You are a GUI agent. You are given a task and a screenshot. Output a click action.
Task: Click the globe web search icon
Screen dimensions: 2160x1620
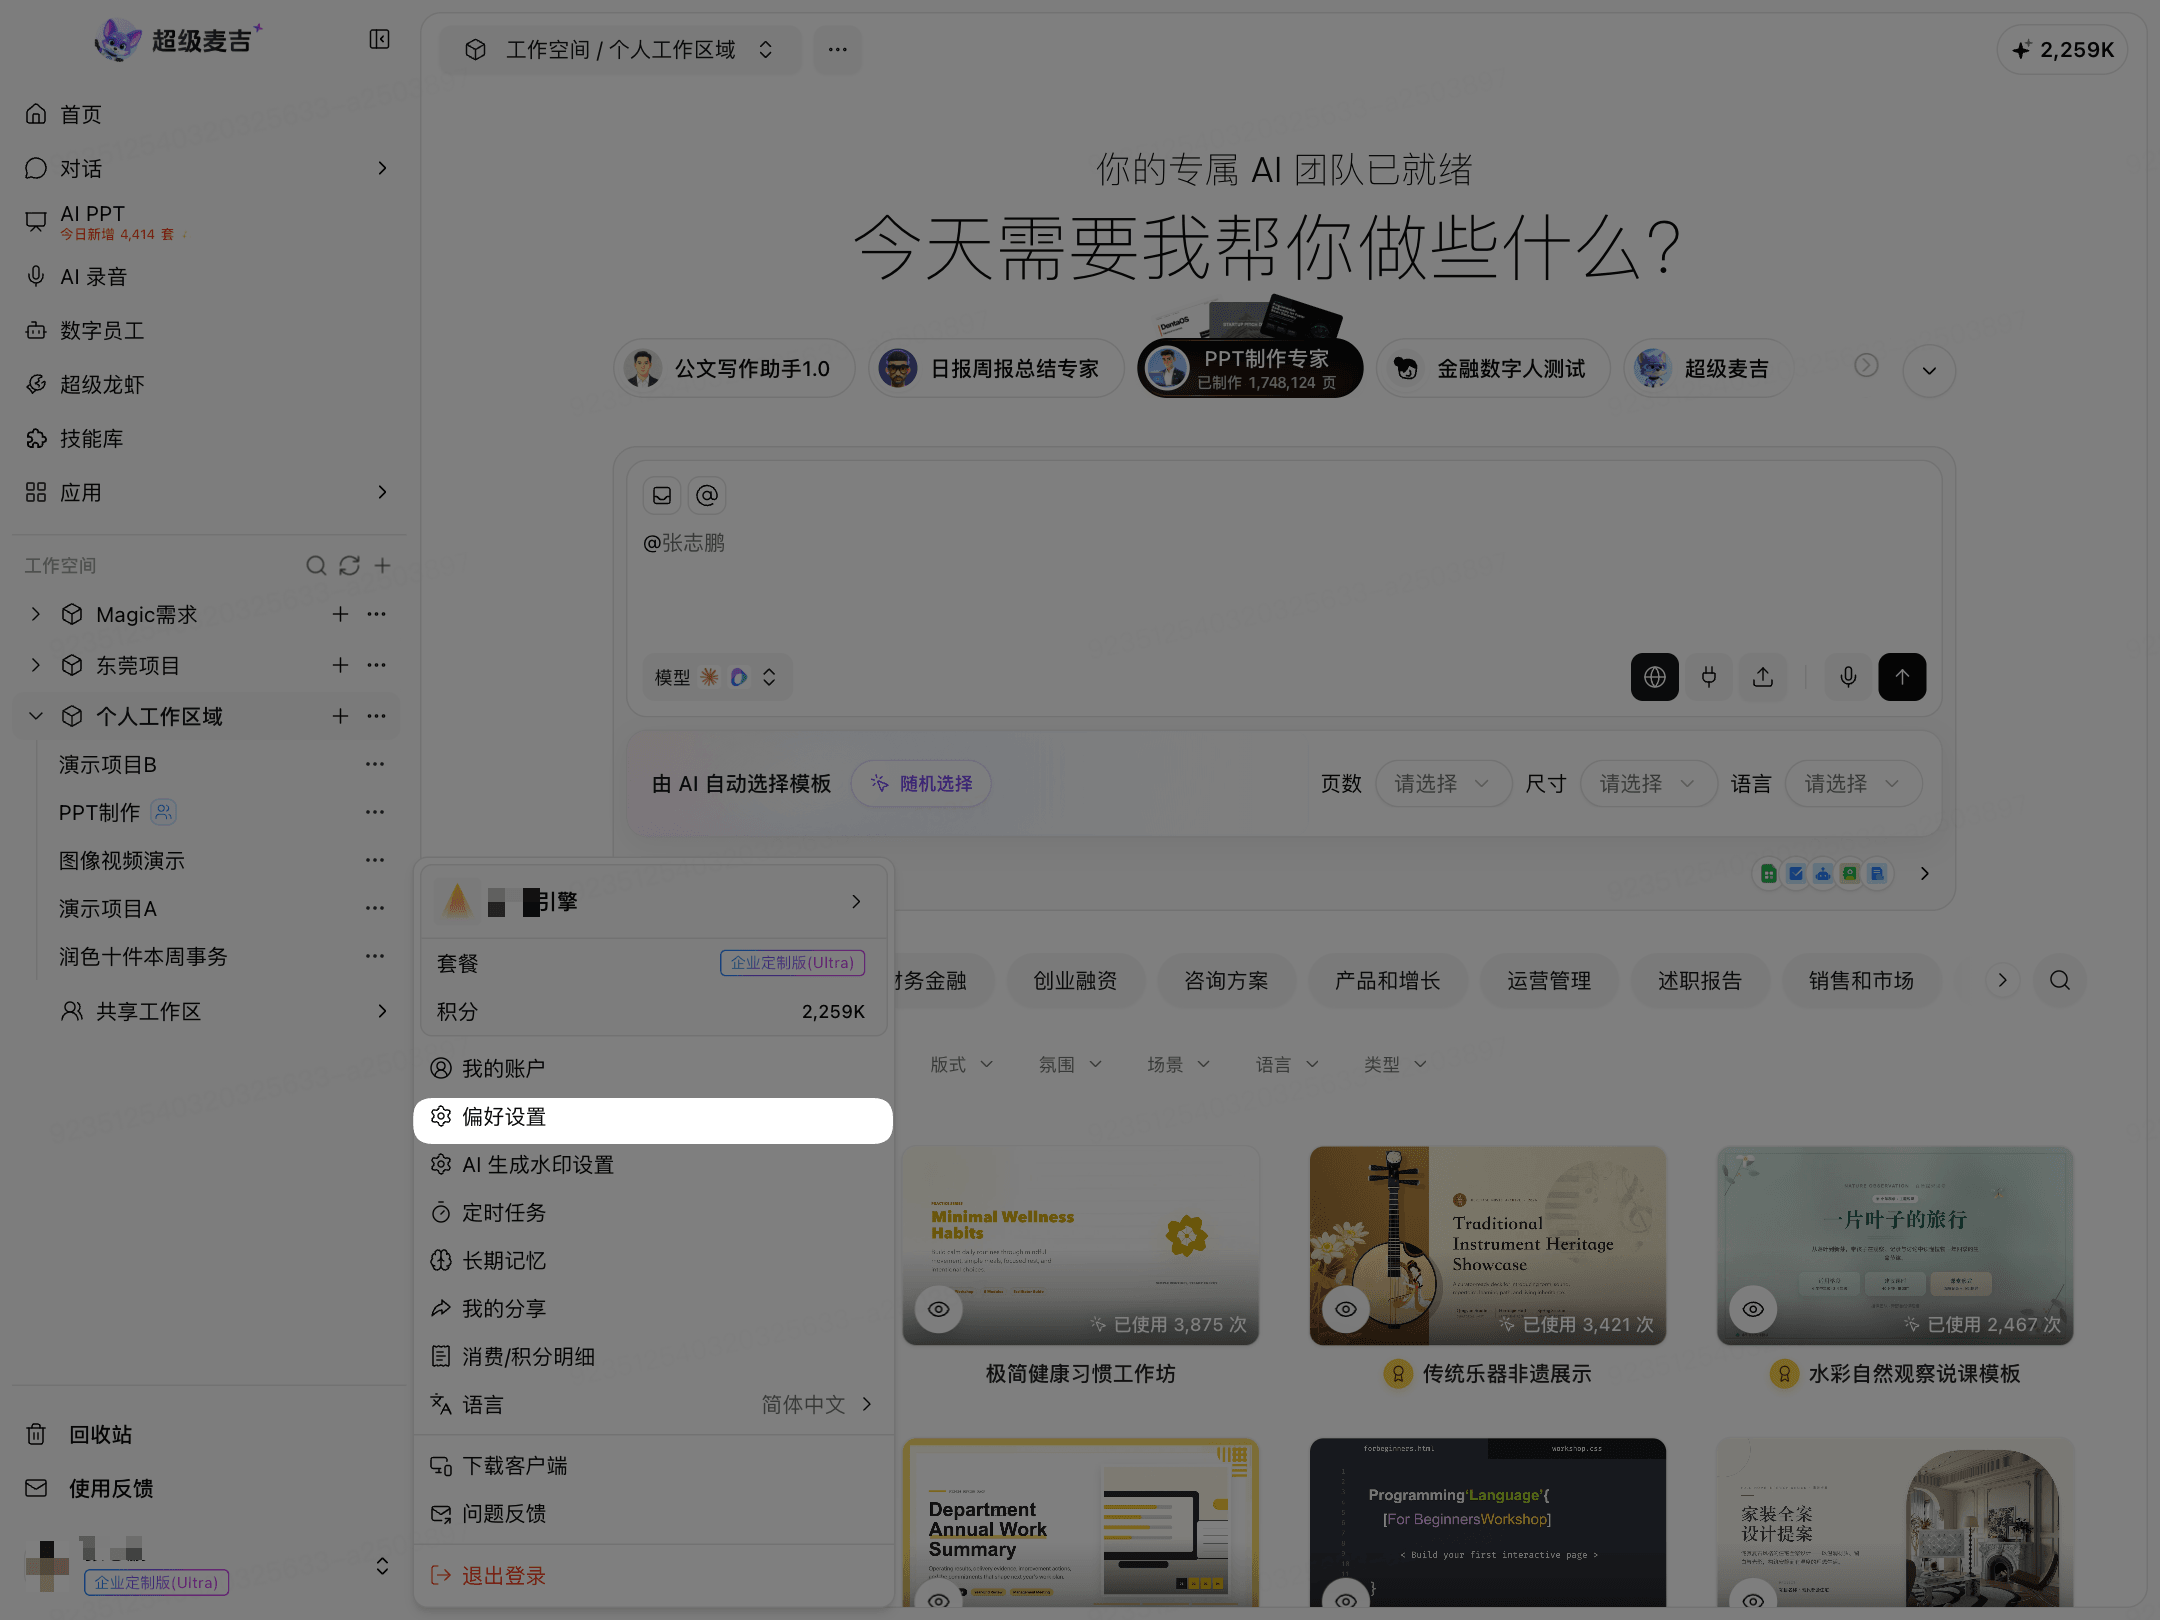click(x=1654, y=677)
